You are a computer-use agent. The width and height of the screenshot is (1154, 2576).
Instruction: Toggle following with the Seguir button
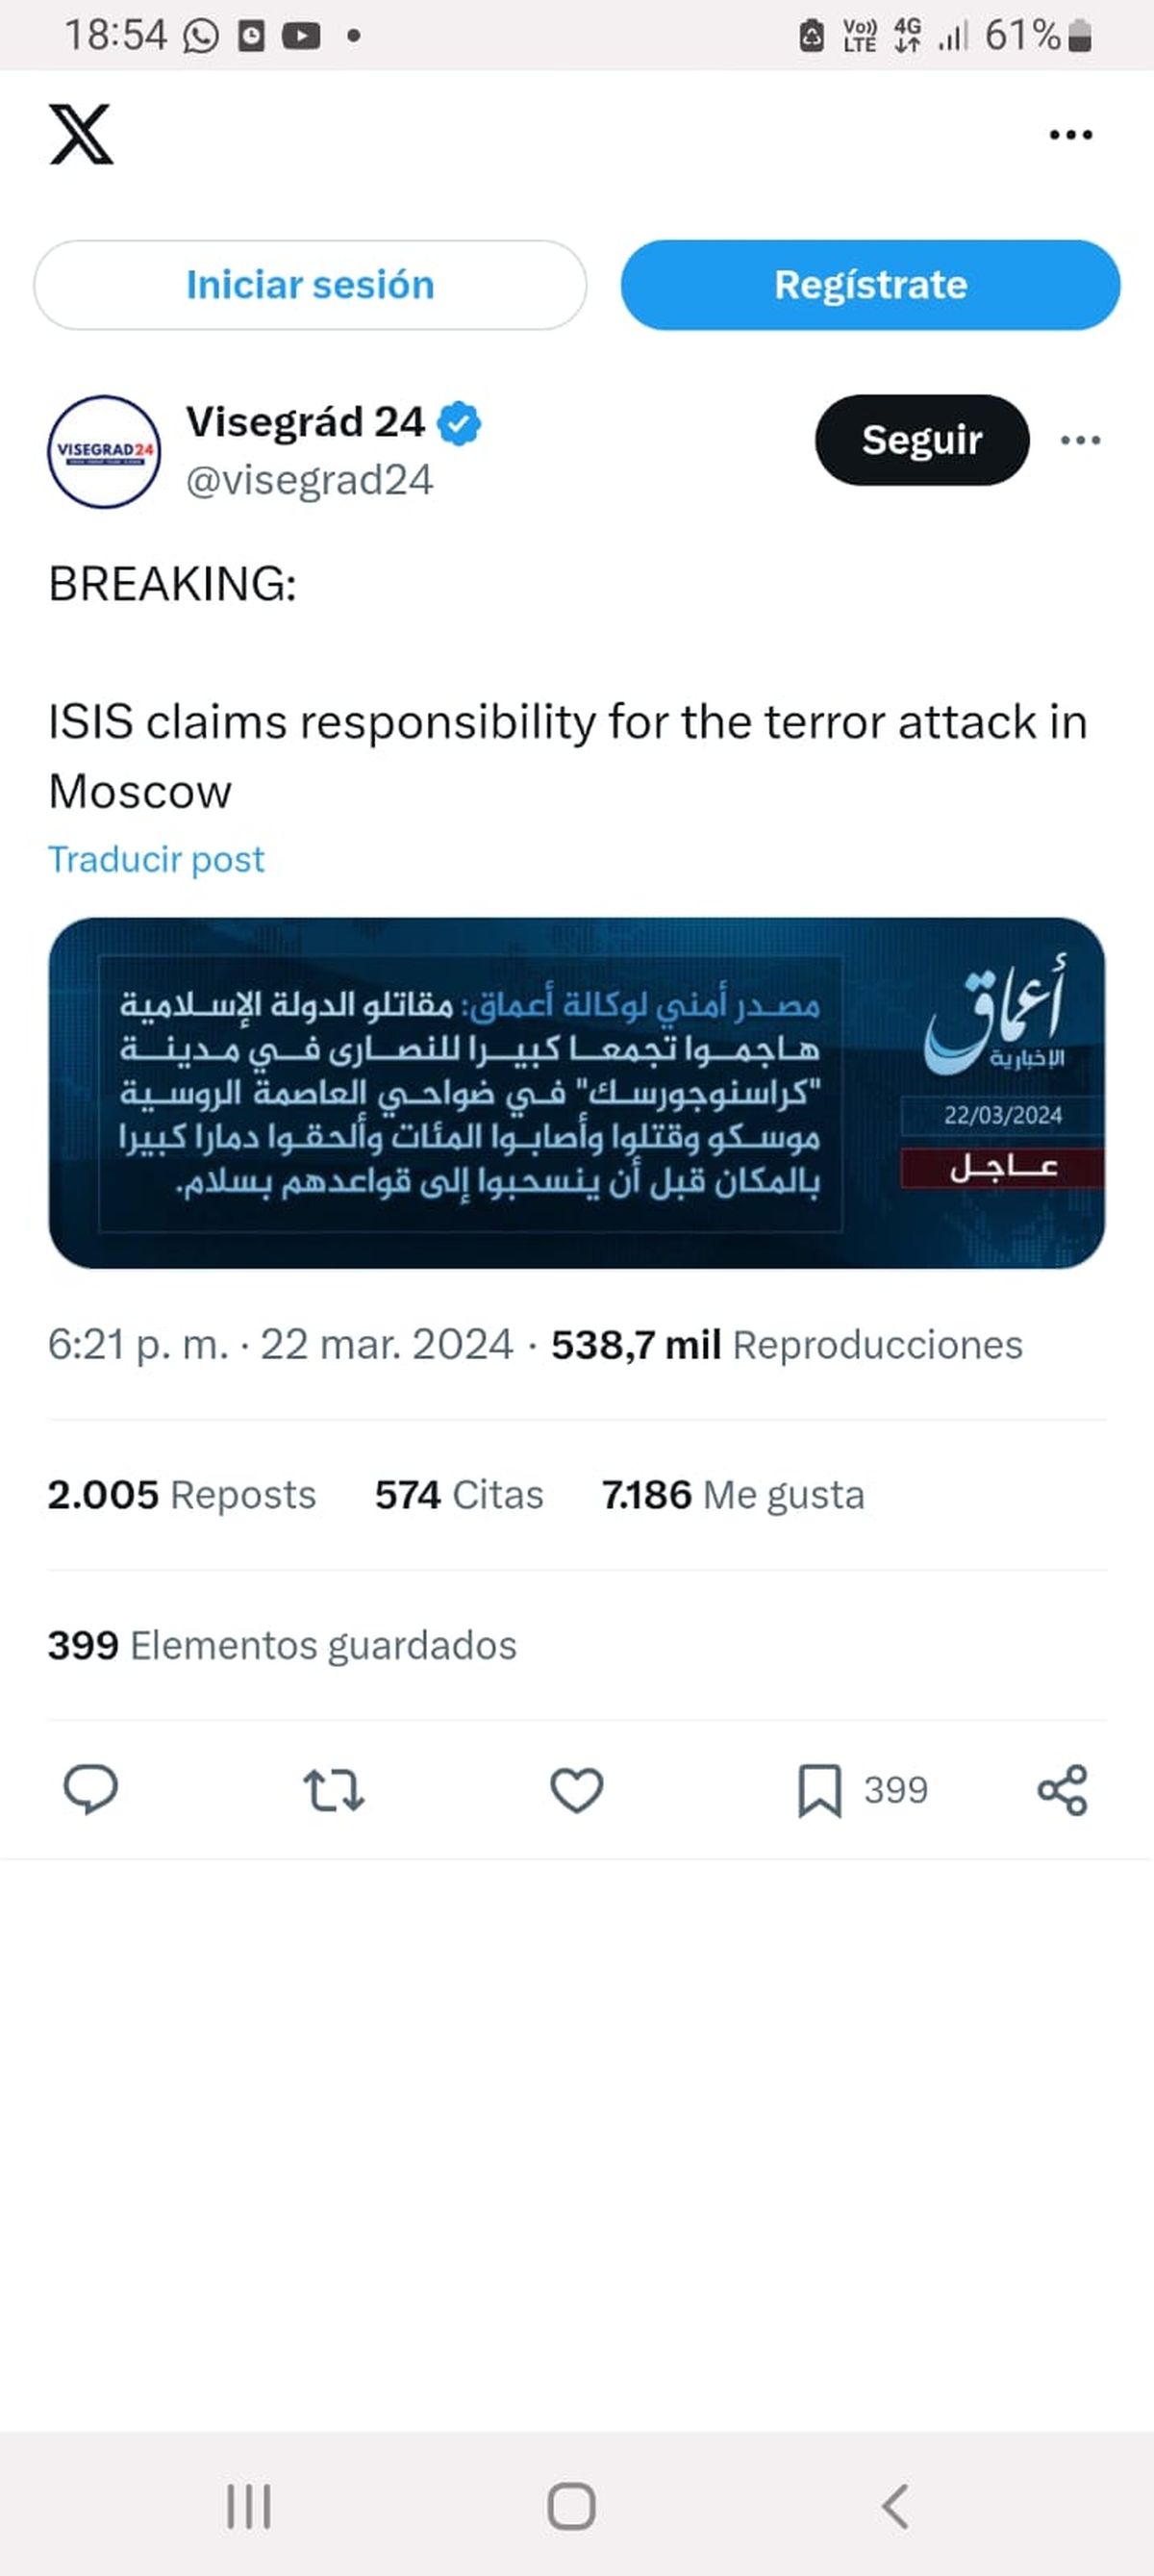pyautogui.click(x=920, y=440)
